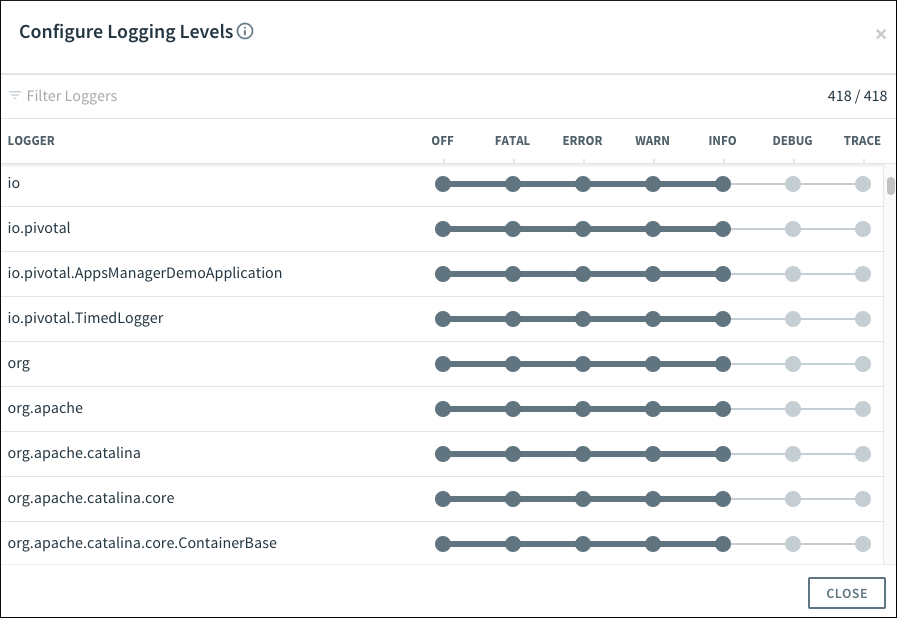This screenshot has width=897, height=618.
Task: Click the filter icon next to Filter Loggers
Action: 15,96
